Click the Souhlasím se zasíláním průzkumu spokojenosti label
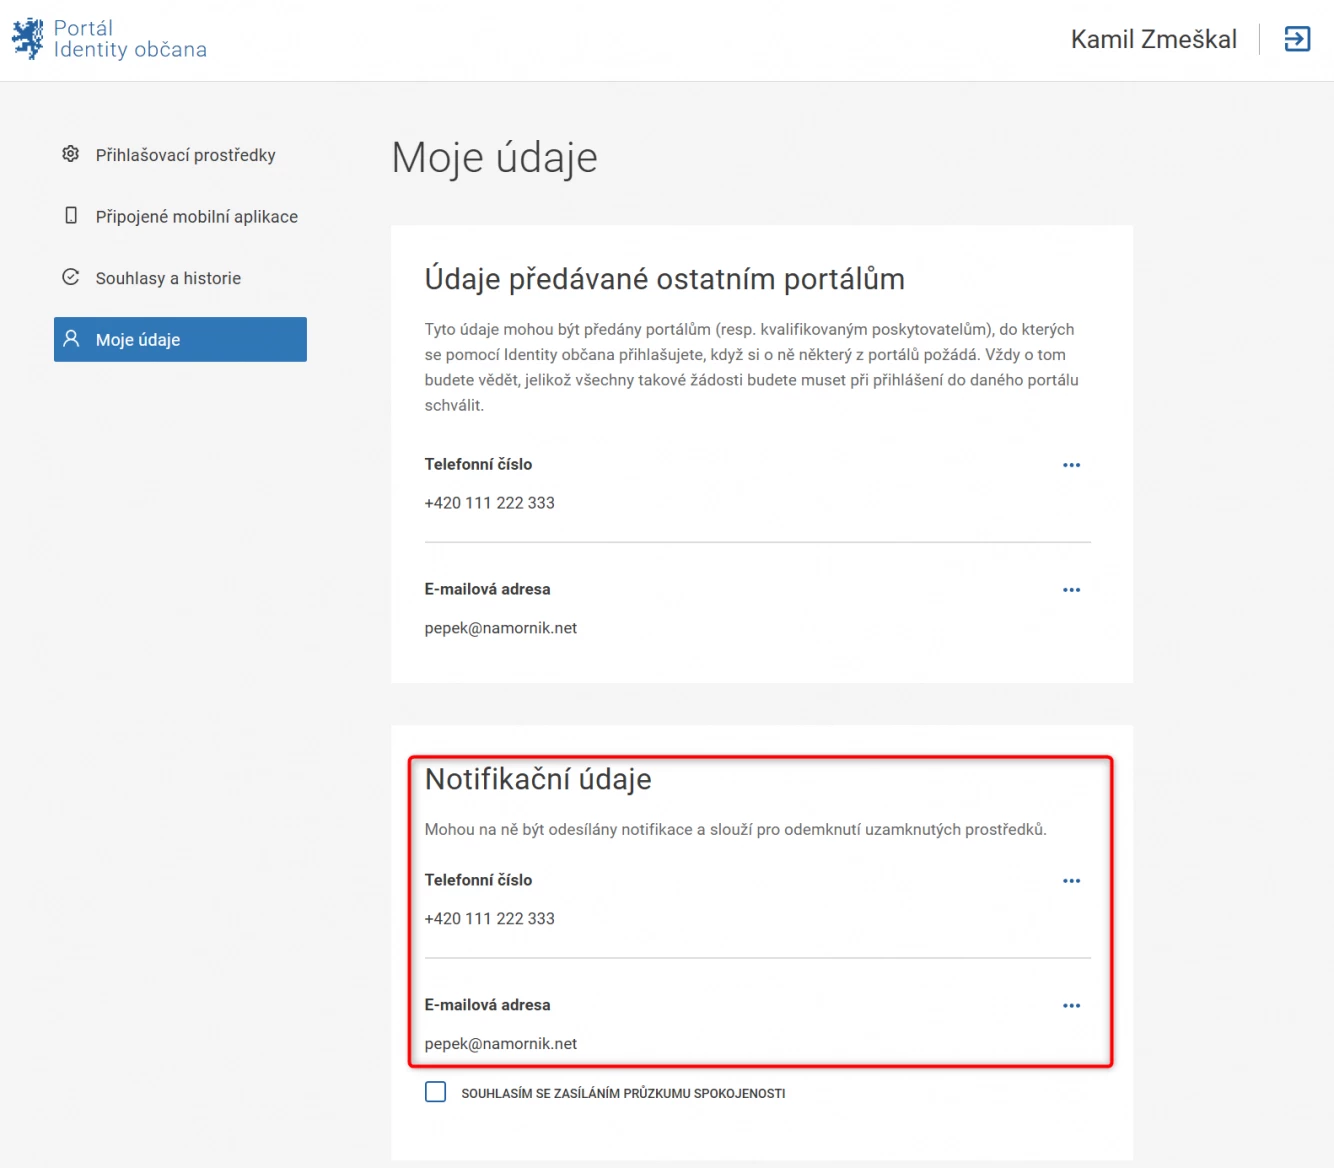The image size is (1334, 1168). click(x=623, y=1094)
